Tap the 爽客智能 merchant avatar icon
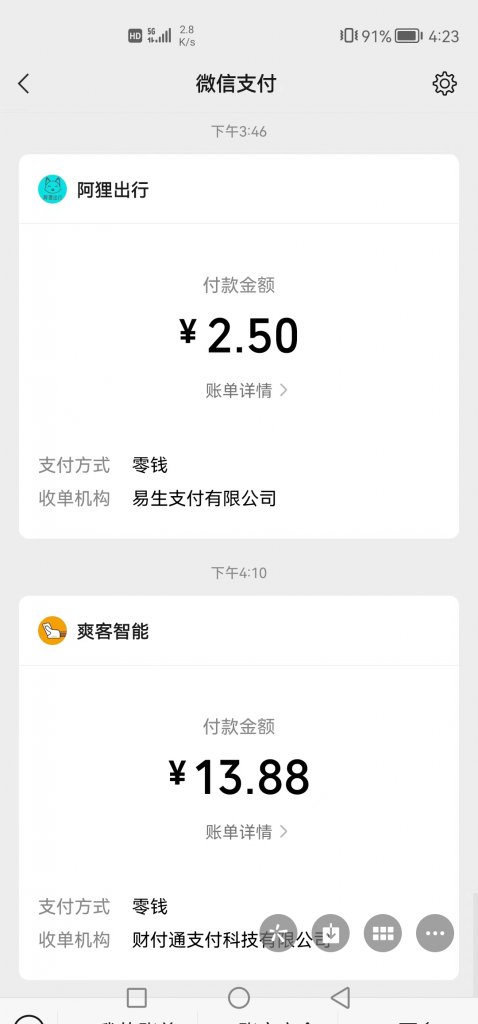478x1024 pixels. pos(52,631)
